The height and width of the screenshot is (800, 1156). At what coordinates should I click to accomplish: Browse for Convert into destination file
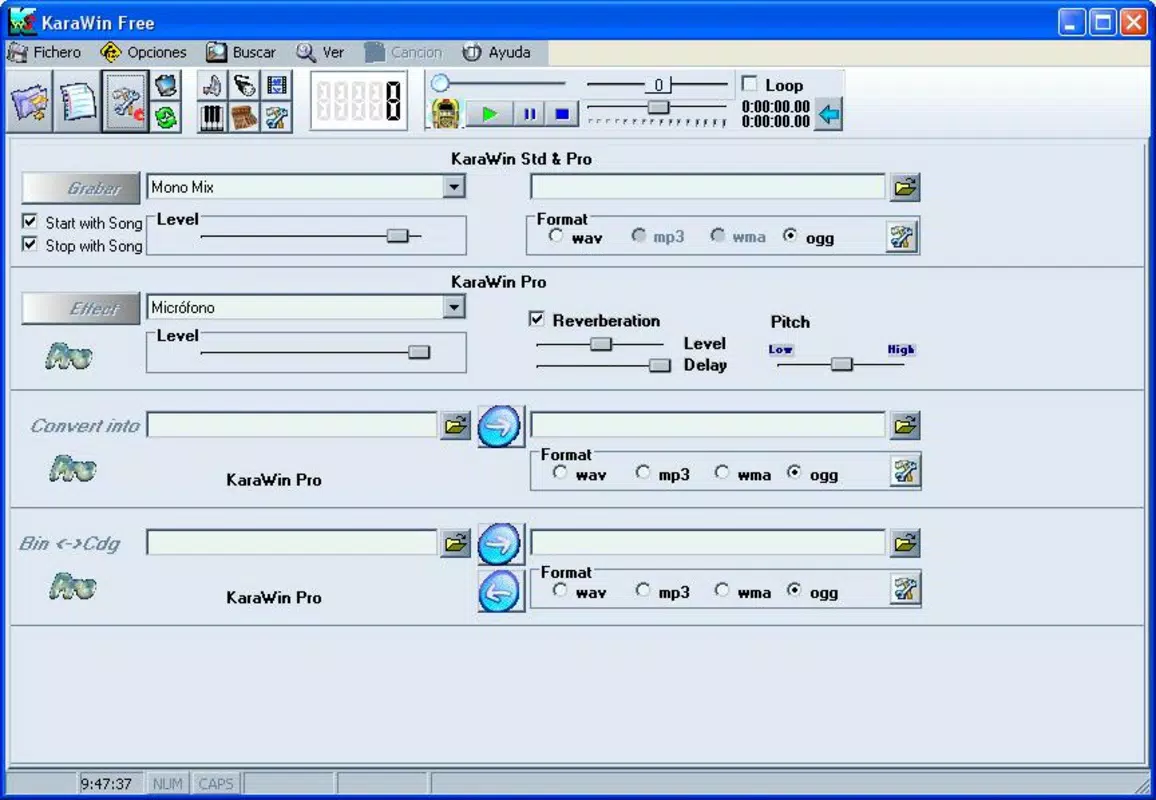(x=905, y=425)
